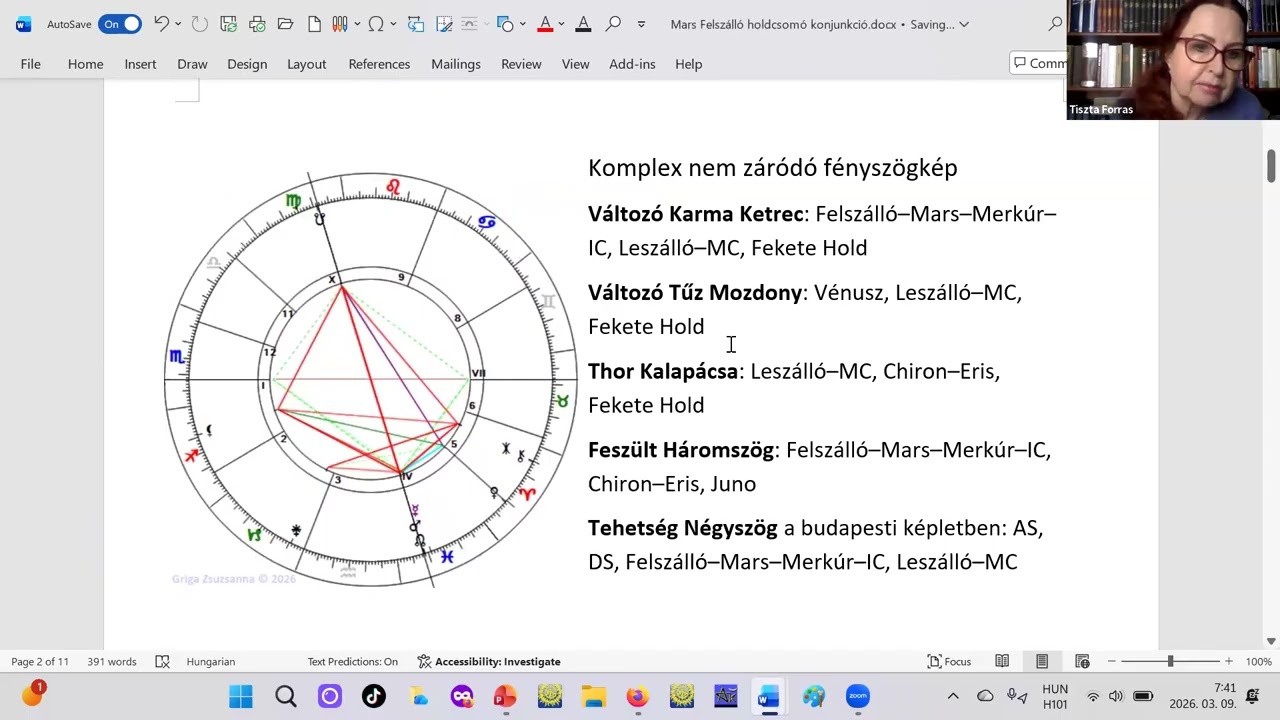This screenshot has height=720, width=1280.
Task: Open the File menu
Action: click(x=31, y=64)
